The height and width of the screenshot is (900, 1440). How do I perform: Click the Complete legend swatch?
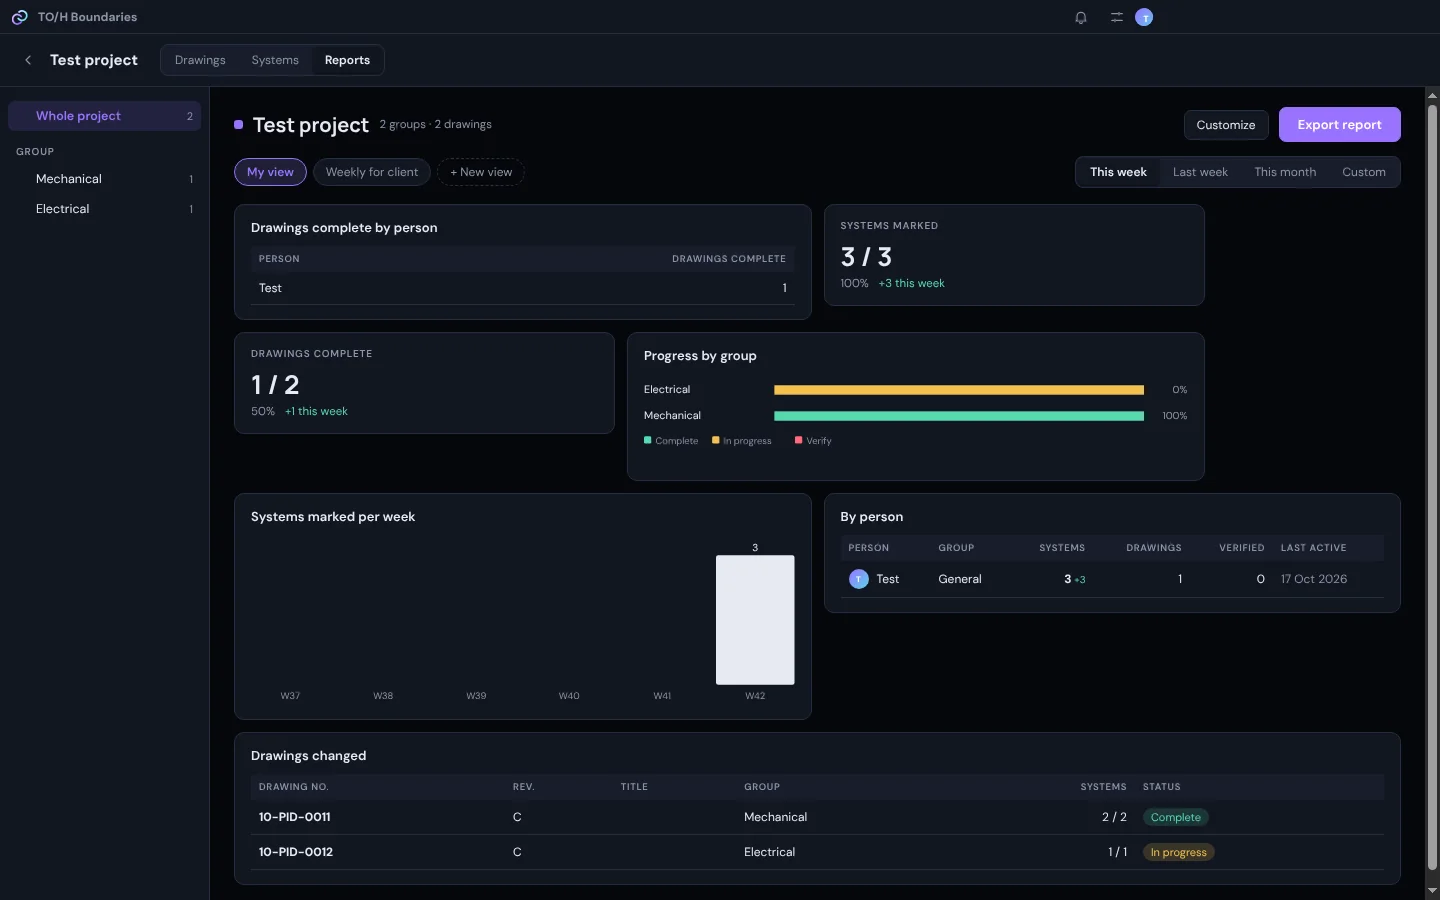click(x=648, y=440)
